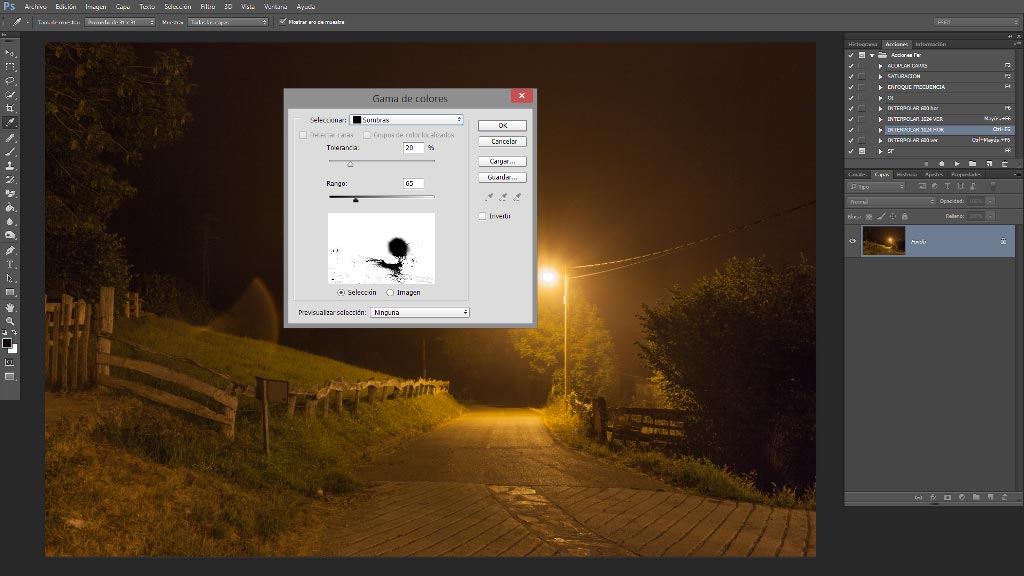This screenshot has height=576, width=1024.
Task: Click the add-to-sample eyedropper in dialog
Action: tap(503, 197)
